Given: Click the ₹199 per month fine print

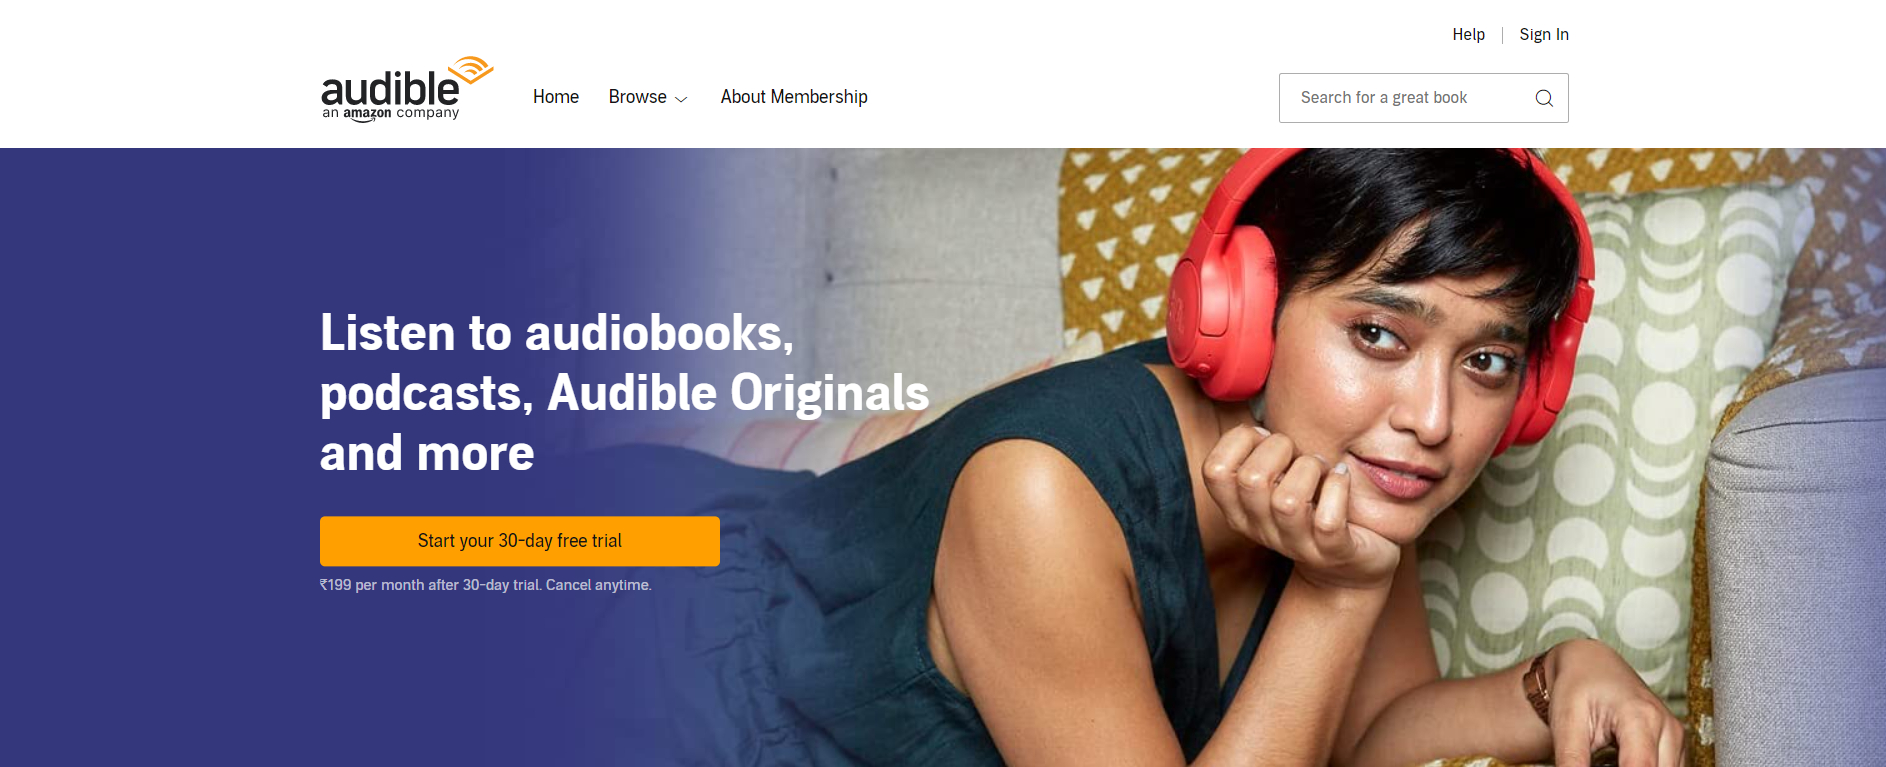Looking at the screenshot, I should [486, 585].
